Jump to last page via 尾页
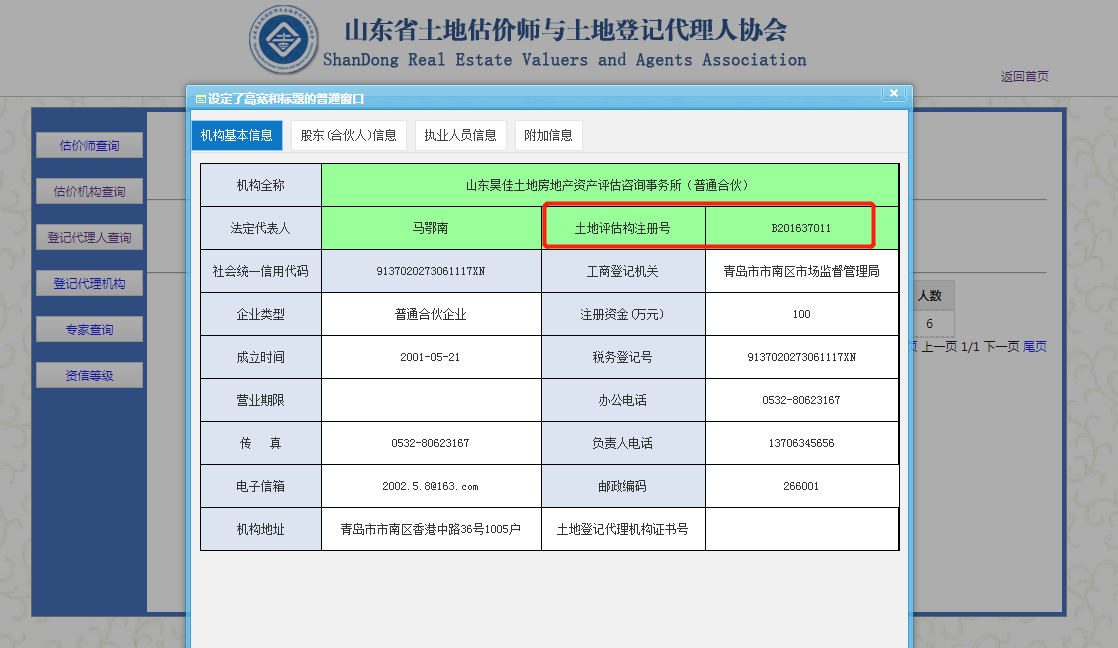Image resolution: width=1118 pixels, height=648 pixels. point(1035,347)
